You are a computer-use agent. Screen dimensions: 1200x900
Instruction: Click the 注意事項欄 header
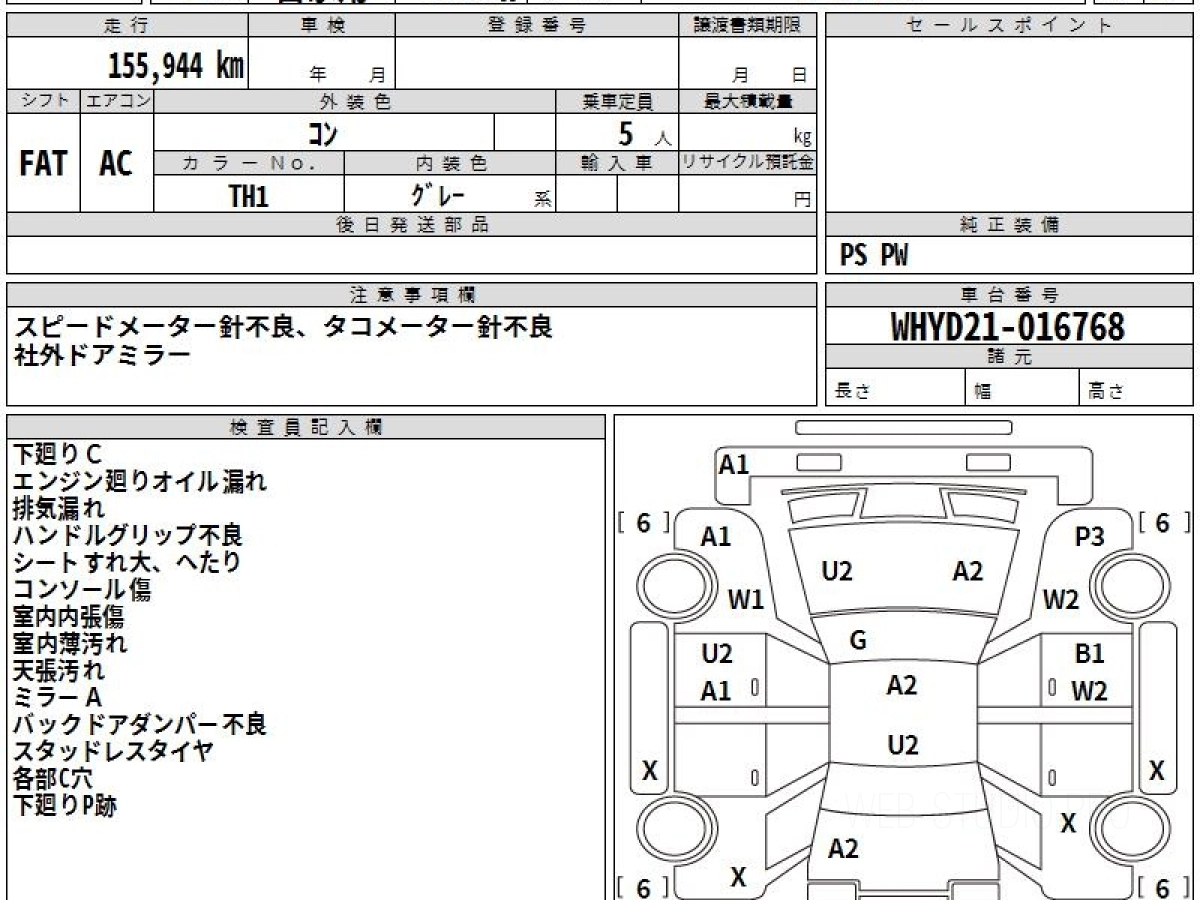(411, 295)
